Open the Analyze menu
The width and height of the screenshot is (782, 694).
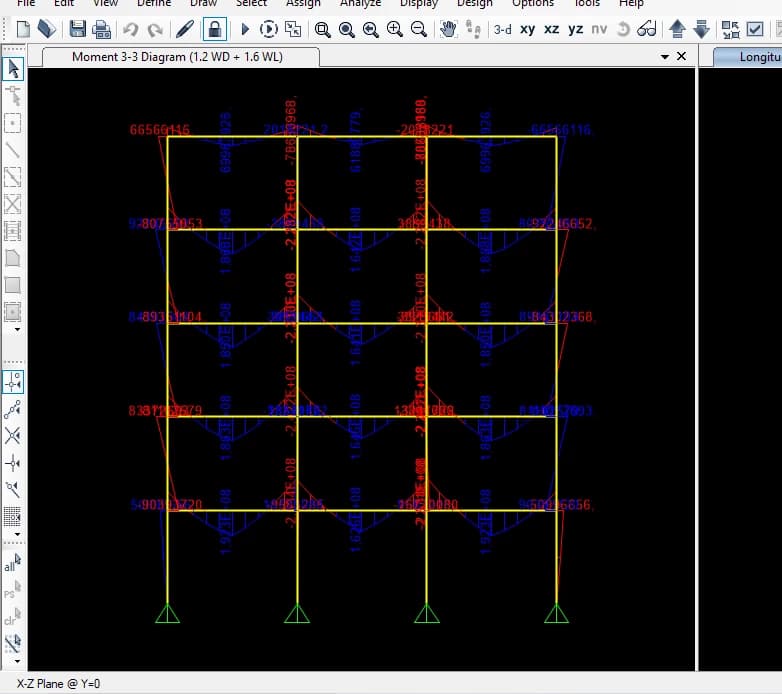[361, 3]
